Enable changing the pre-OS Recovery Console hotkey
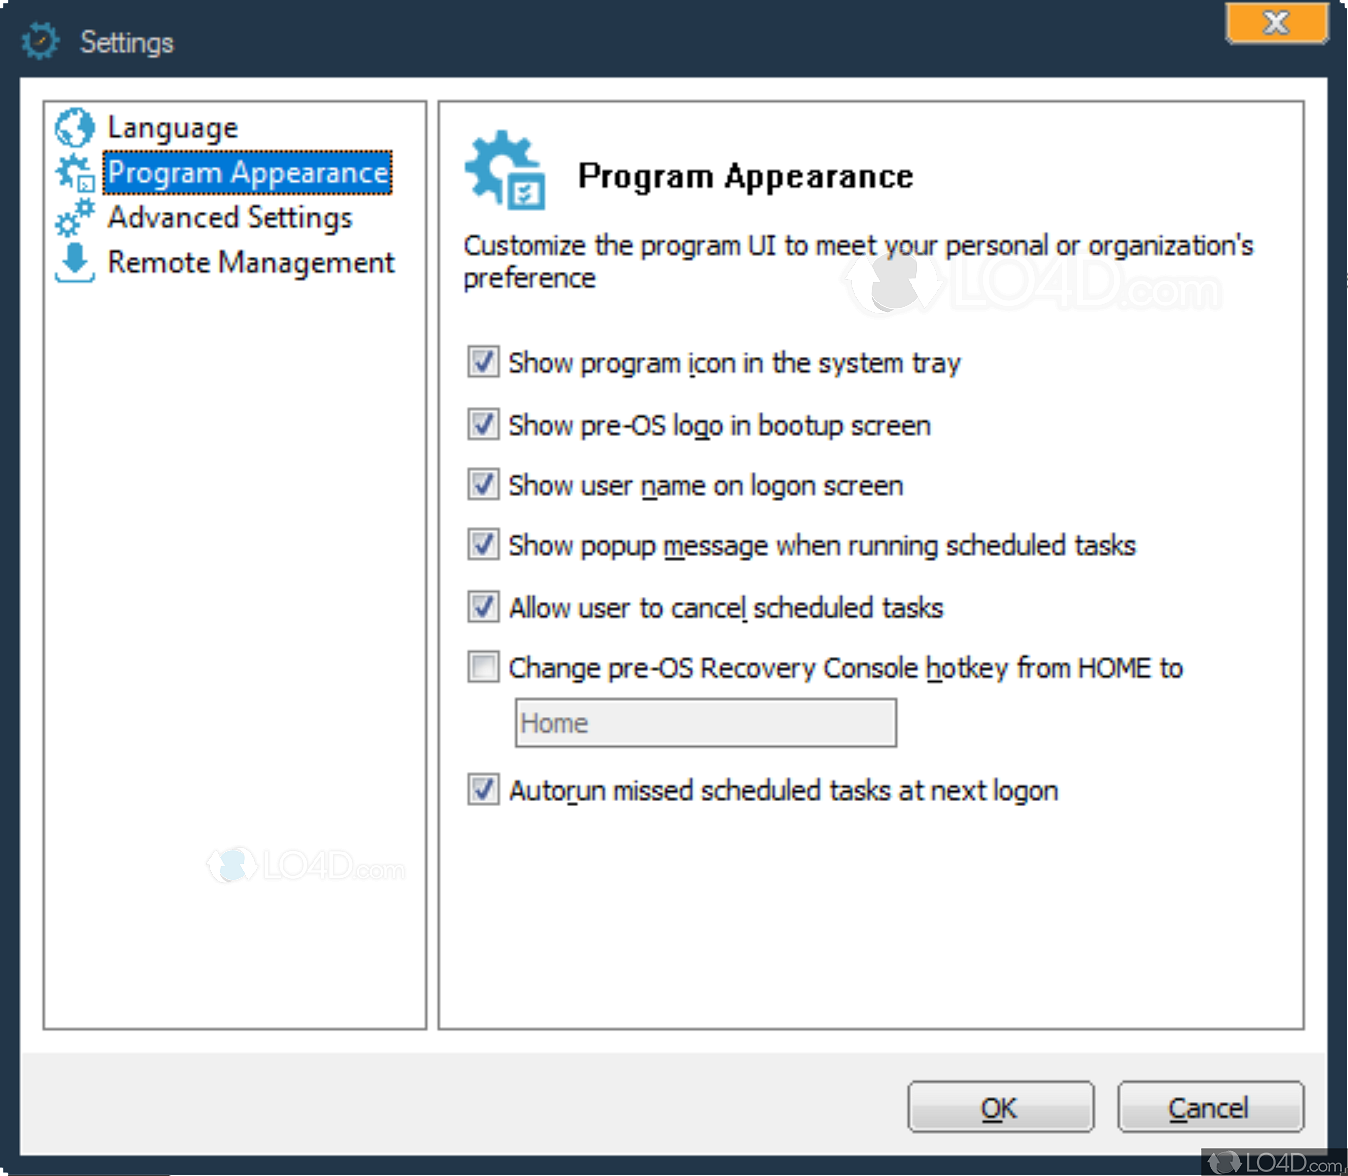 [x=483, y=667]
